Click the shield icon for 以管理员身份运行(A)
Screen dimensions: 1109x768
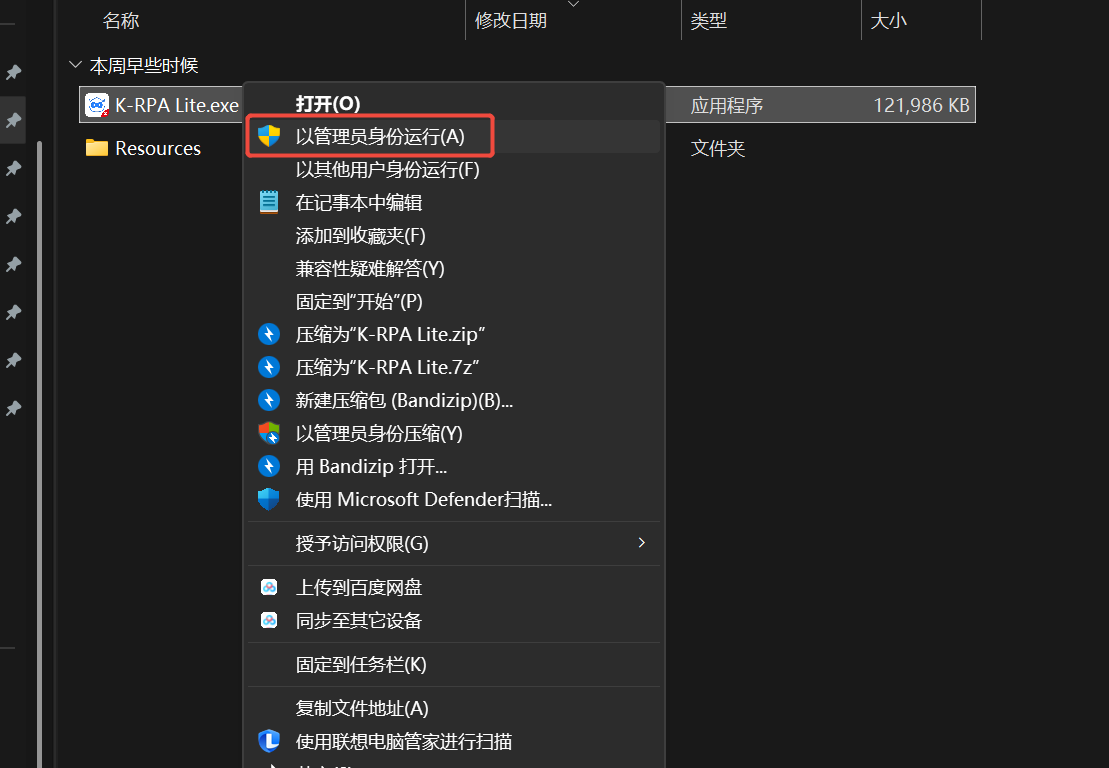click(x=269, y=136)
